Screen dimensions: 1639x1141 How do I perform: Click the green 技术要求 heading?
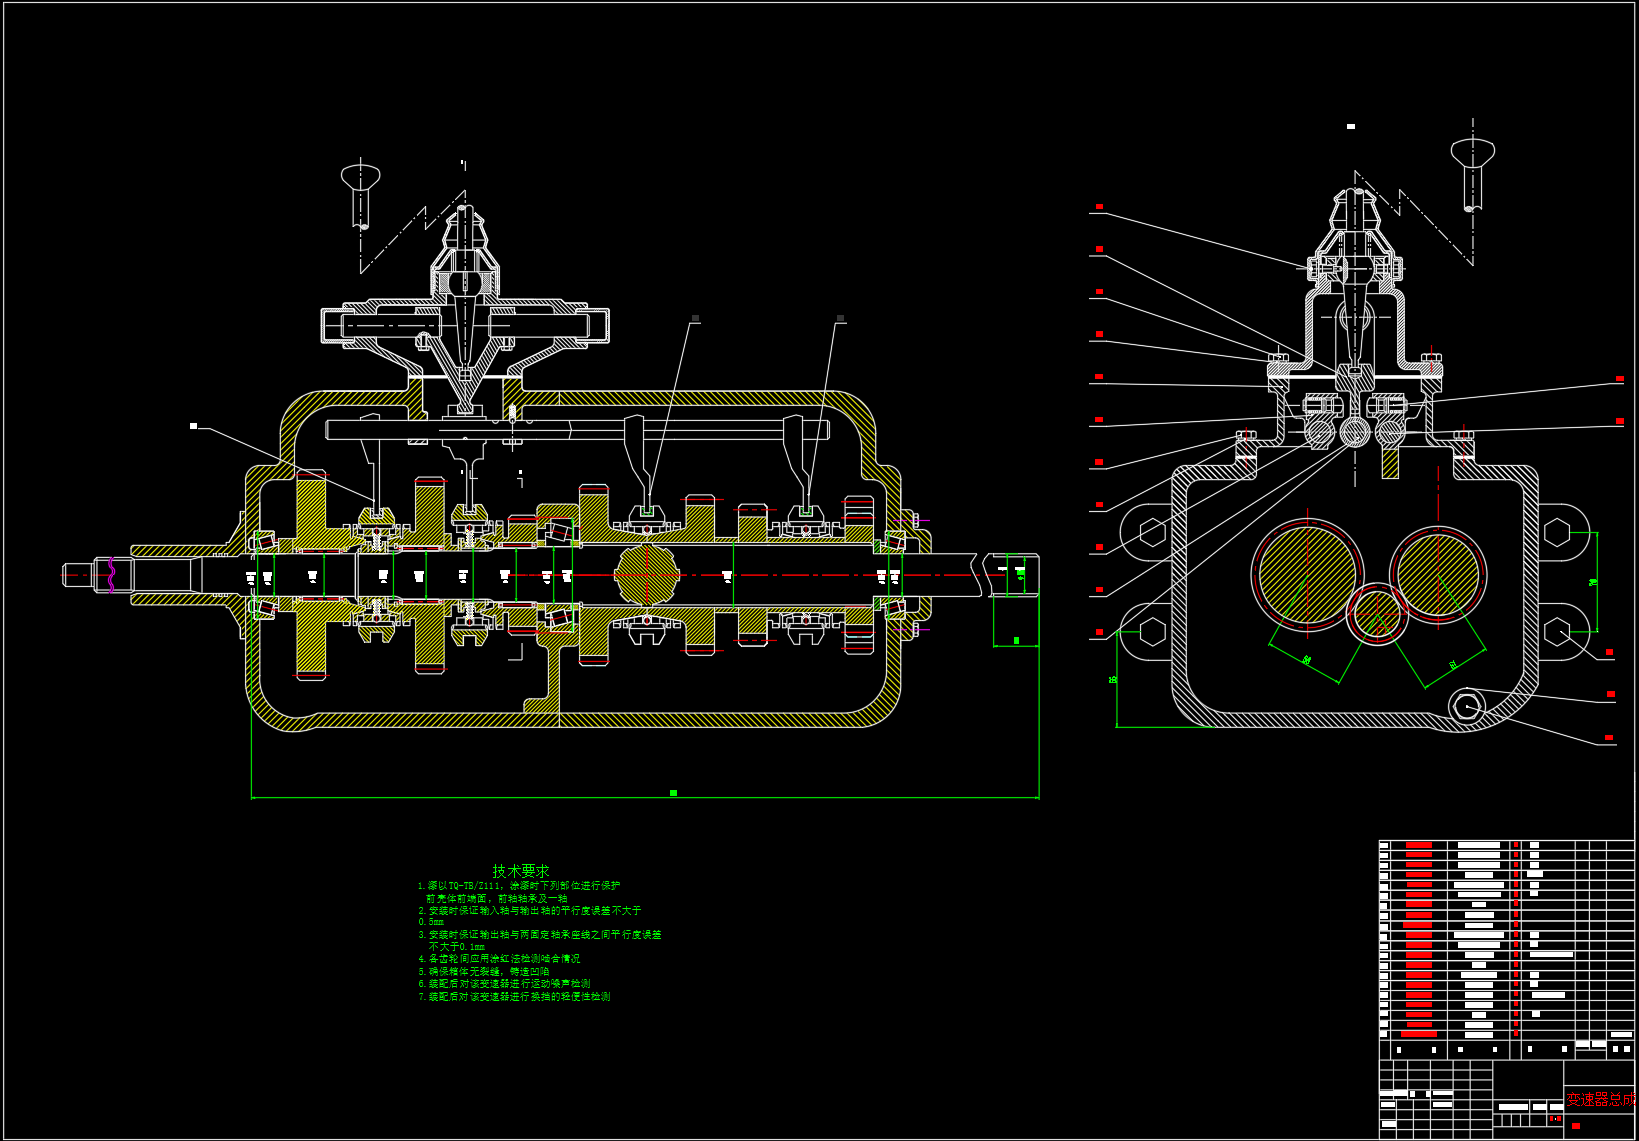coord(520,871)
